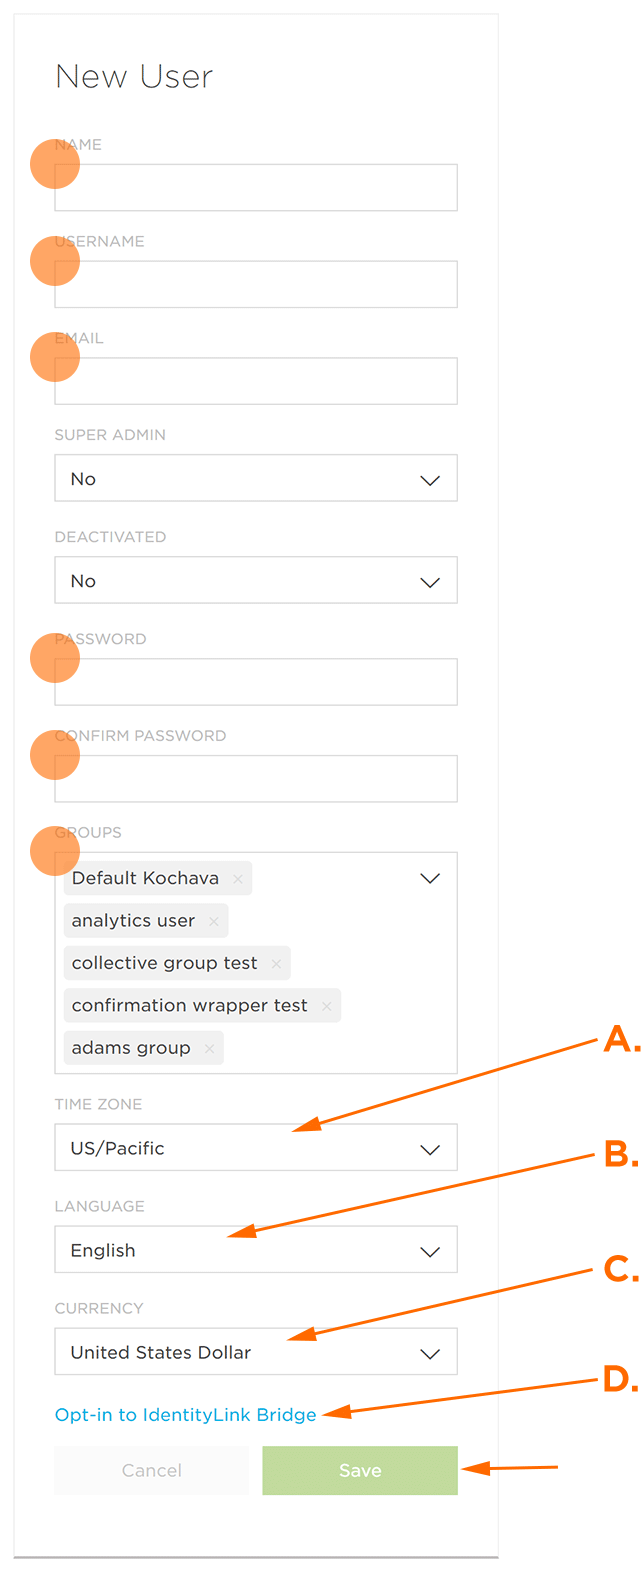Open the Time Zone dropdown

click(x=256, y=1148)
